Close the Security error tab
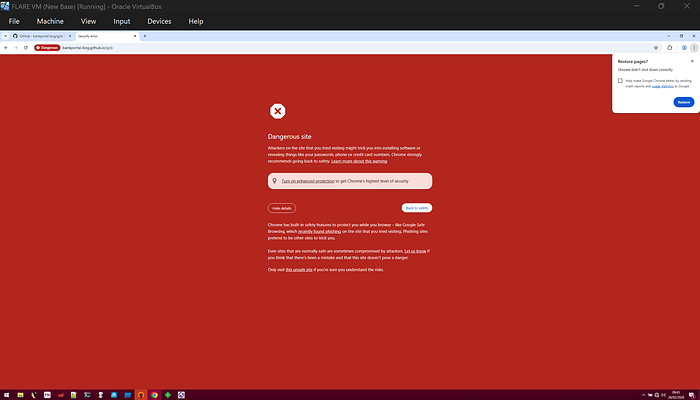 (x=135, y=36)
